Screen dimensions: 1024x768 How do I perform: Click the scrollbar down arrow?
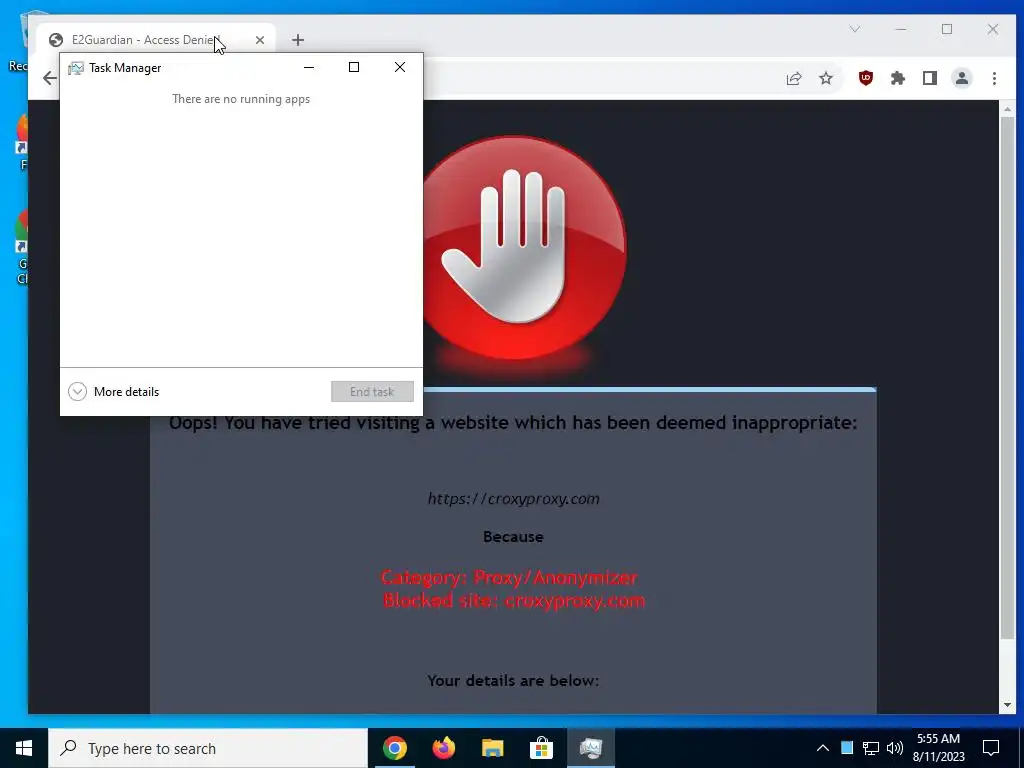tap(1007, 705)
